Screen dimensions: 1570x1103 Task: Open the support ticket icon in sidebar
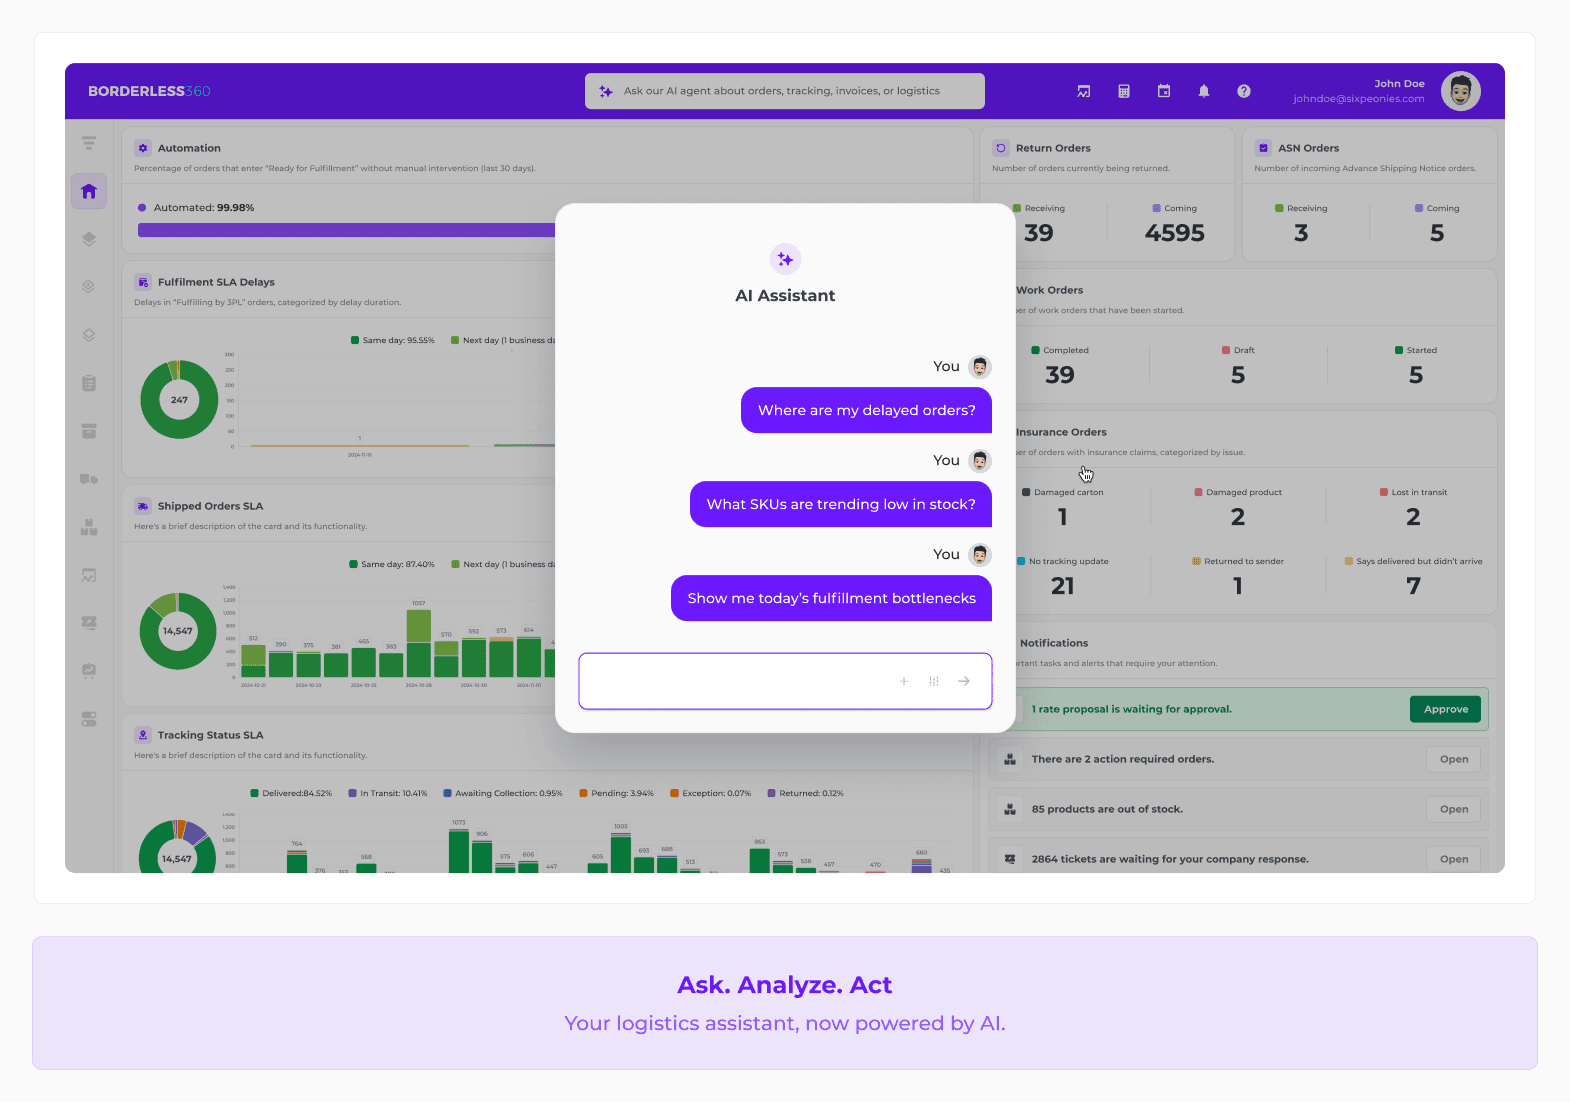point(89,623)
